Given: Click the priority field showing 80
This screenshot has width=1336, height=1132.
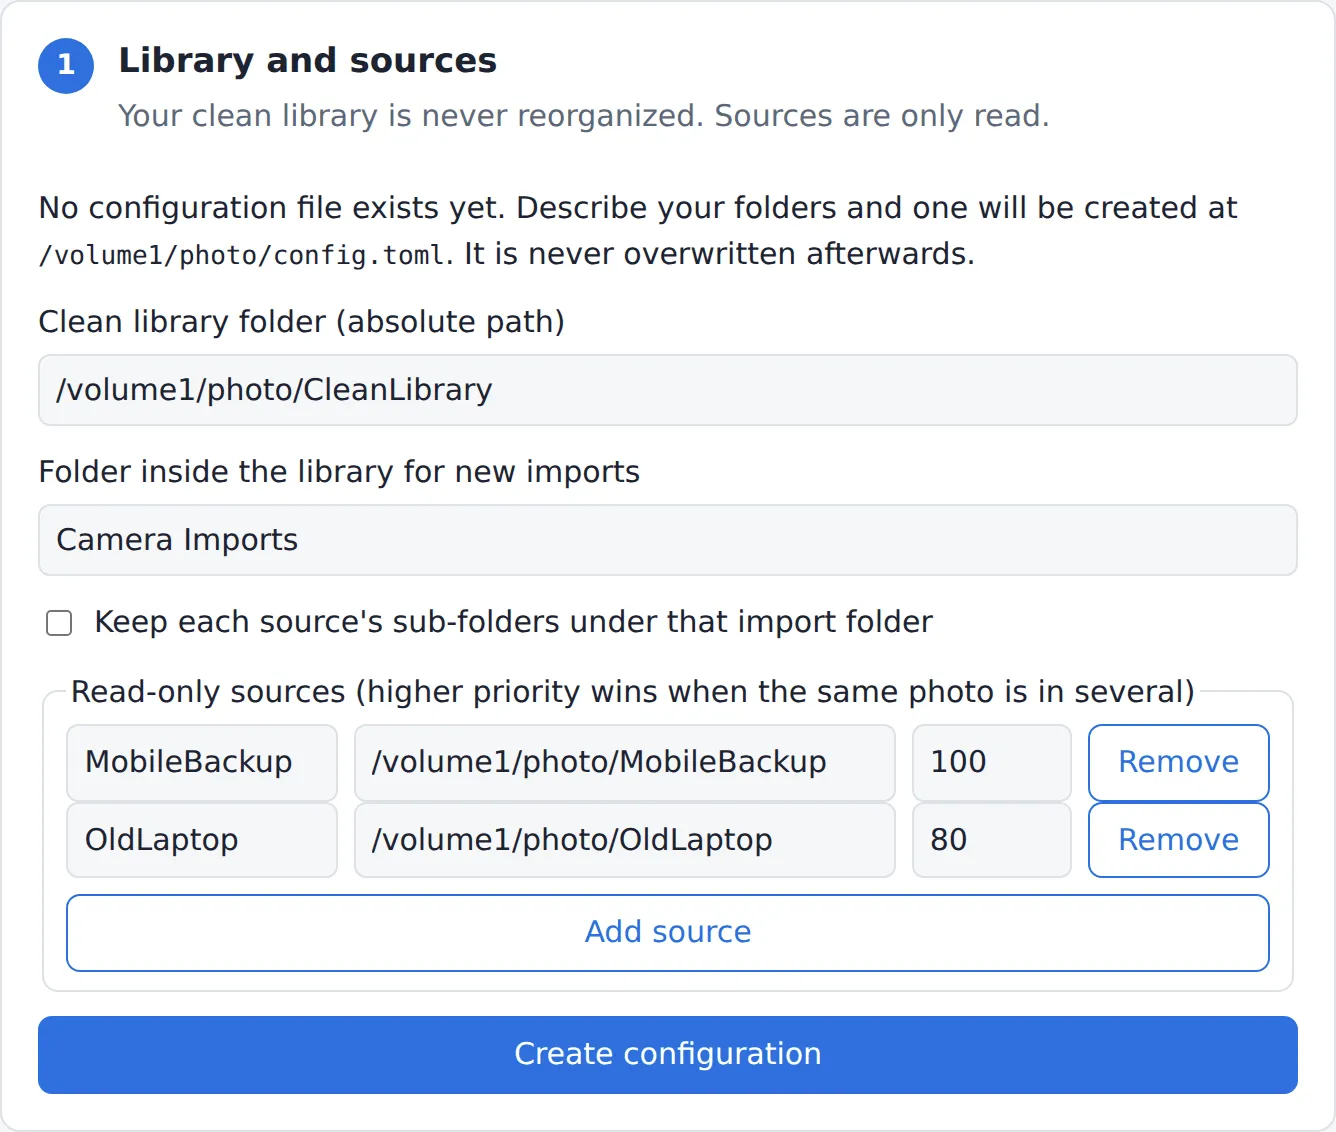Looking at the screenshot, I should pos(992,840).
